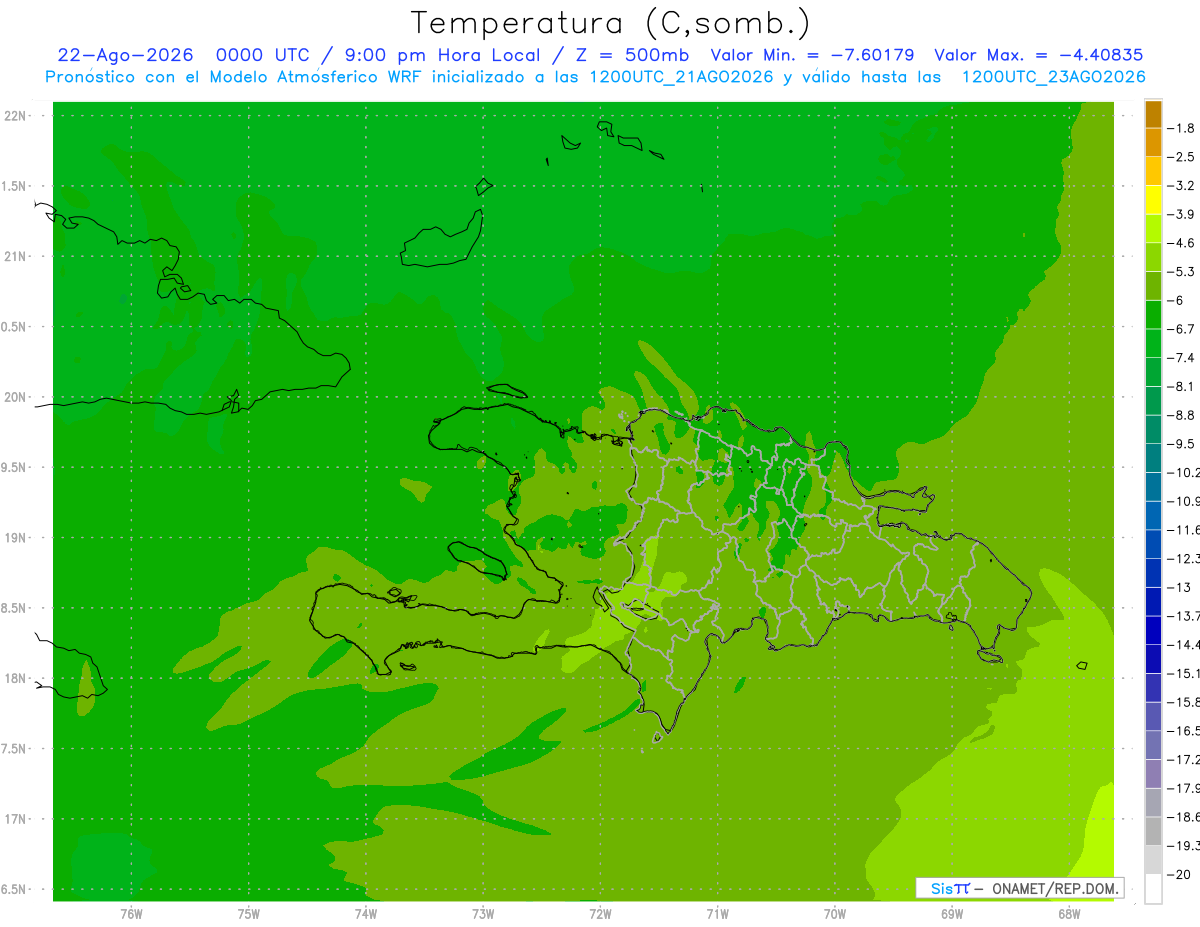The image size is (1200, 927).
Task: Click the '-4.6' colorbar label
Action: [x=1182, y=243]
